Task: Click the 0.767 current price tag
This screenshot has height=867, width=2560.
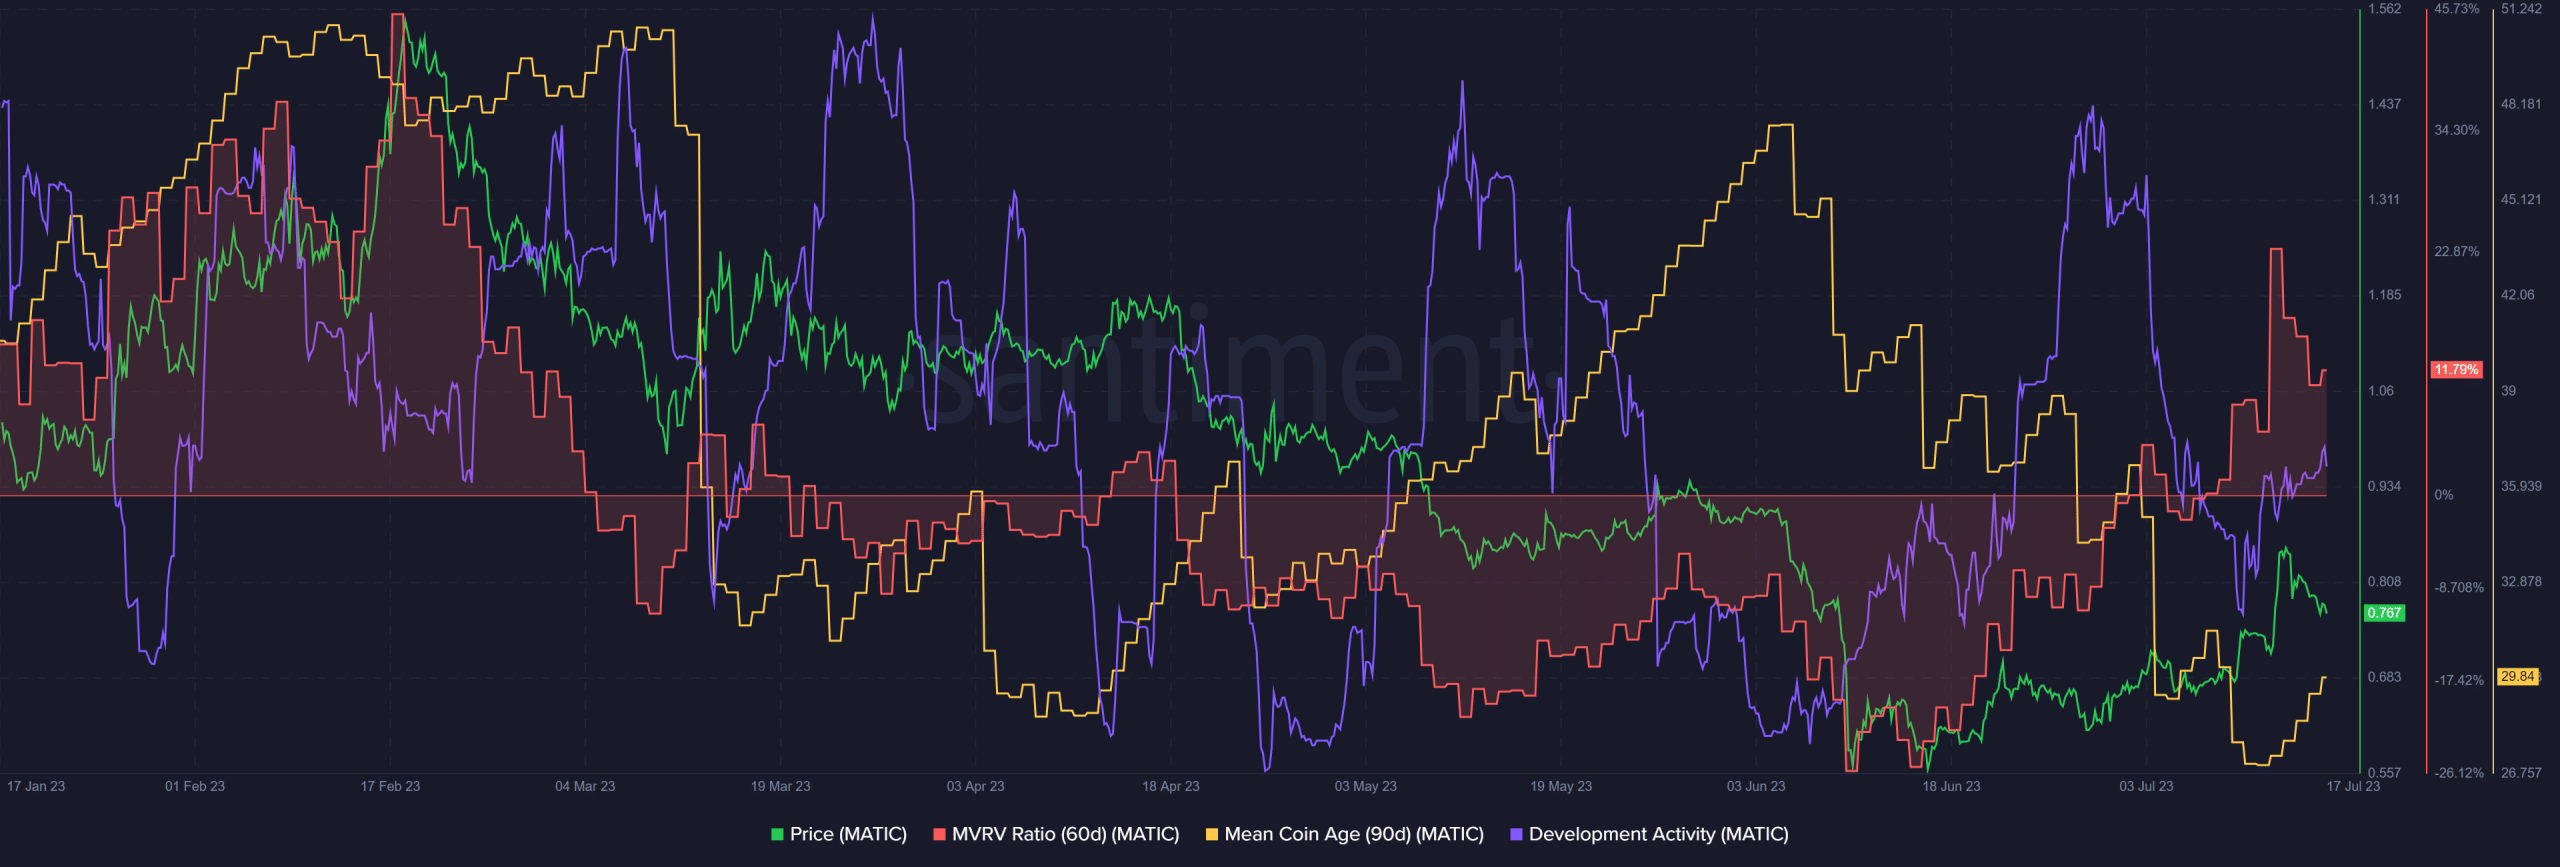Action: [2384, 613]
